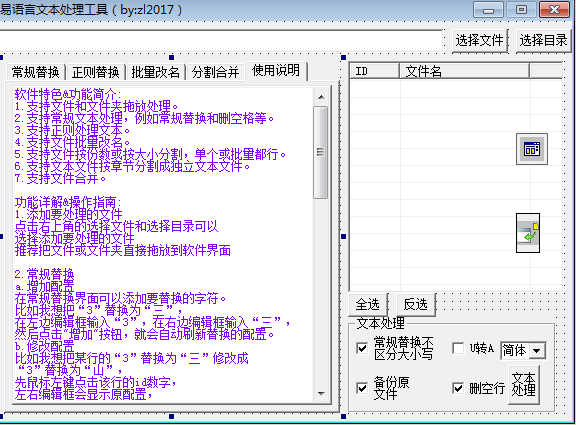Click the drag-drop component icon with green arrow
576x425 pixels.
pos(528,233)
